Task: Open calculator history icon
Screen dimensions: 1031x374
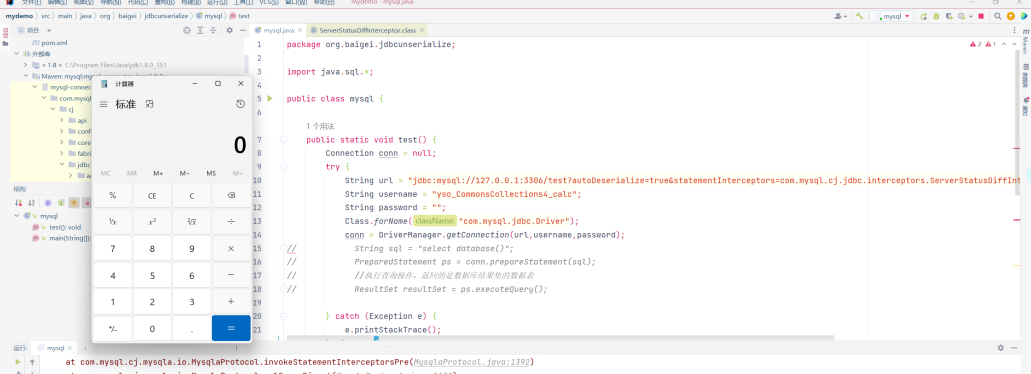Action: coord(241,104)
